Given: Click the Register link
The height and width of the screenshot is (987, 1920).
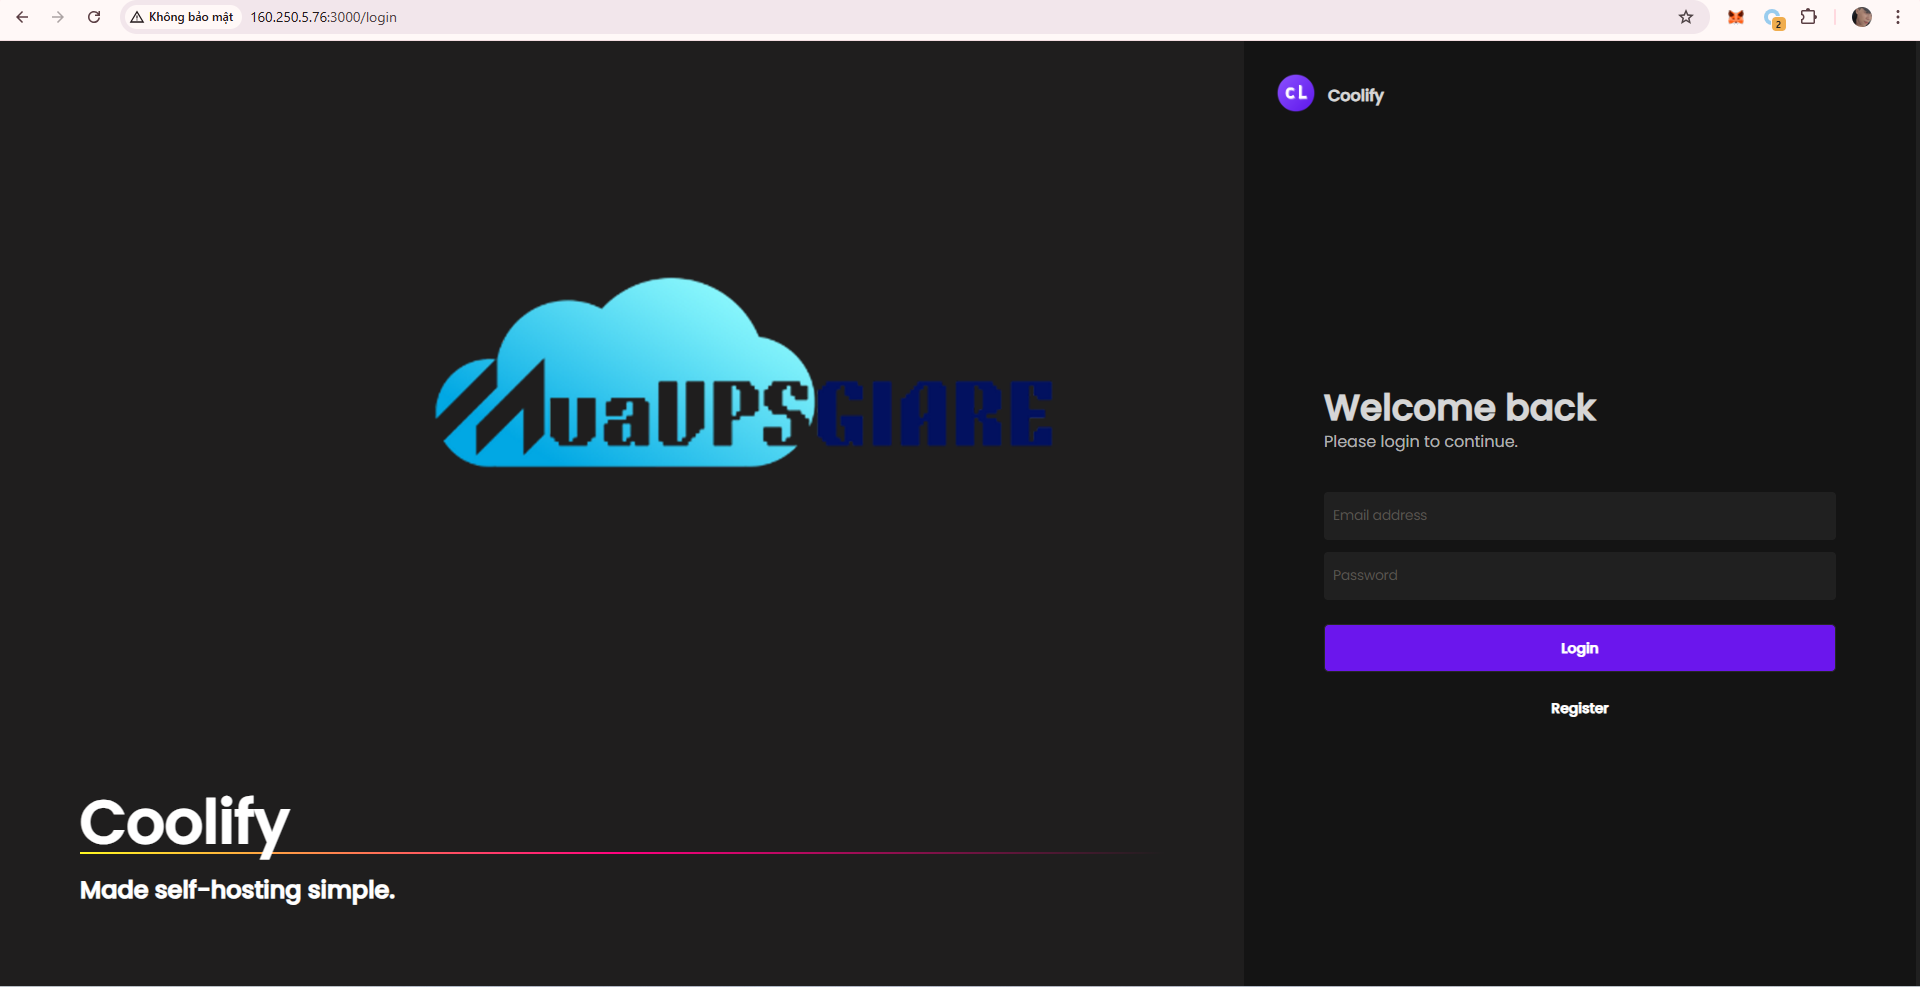Looking at the screenshot, I should tap(1579, 708).
